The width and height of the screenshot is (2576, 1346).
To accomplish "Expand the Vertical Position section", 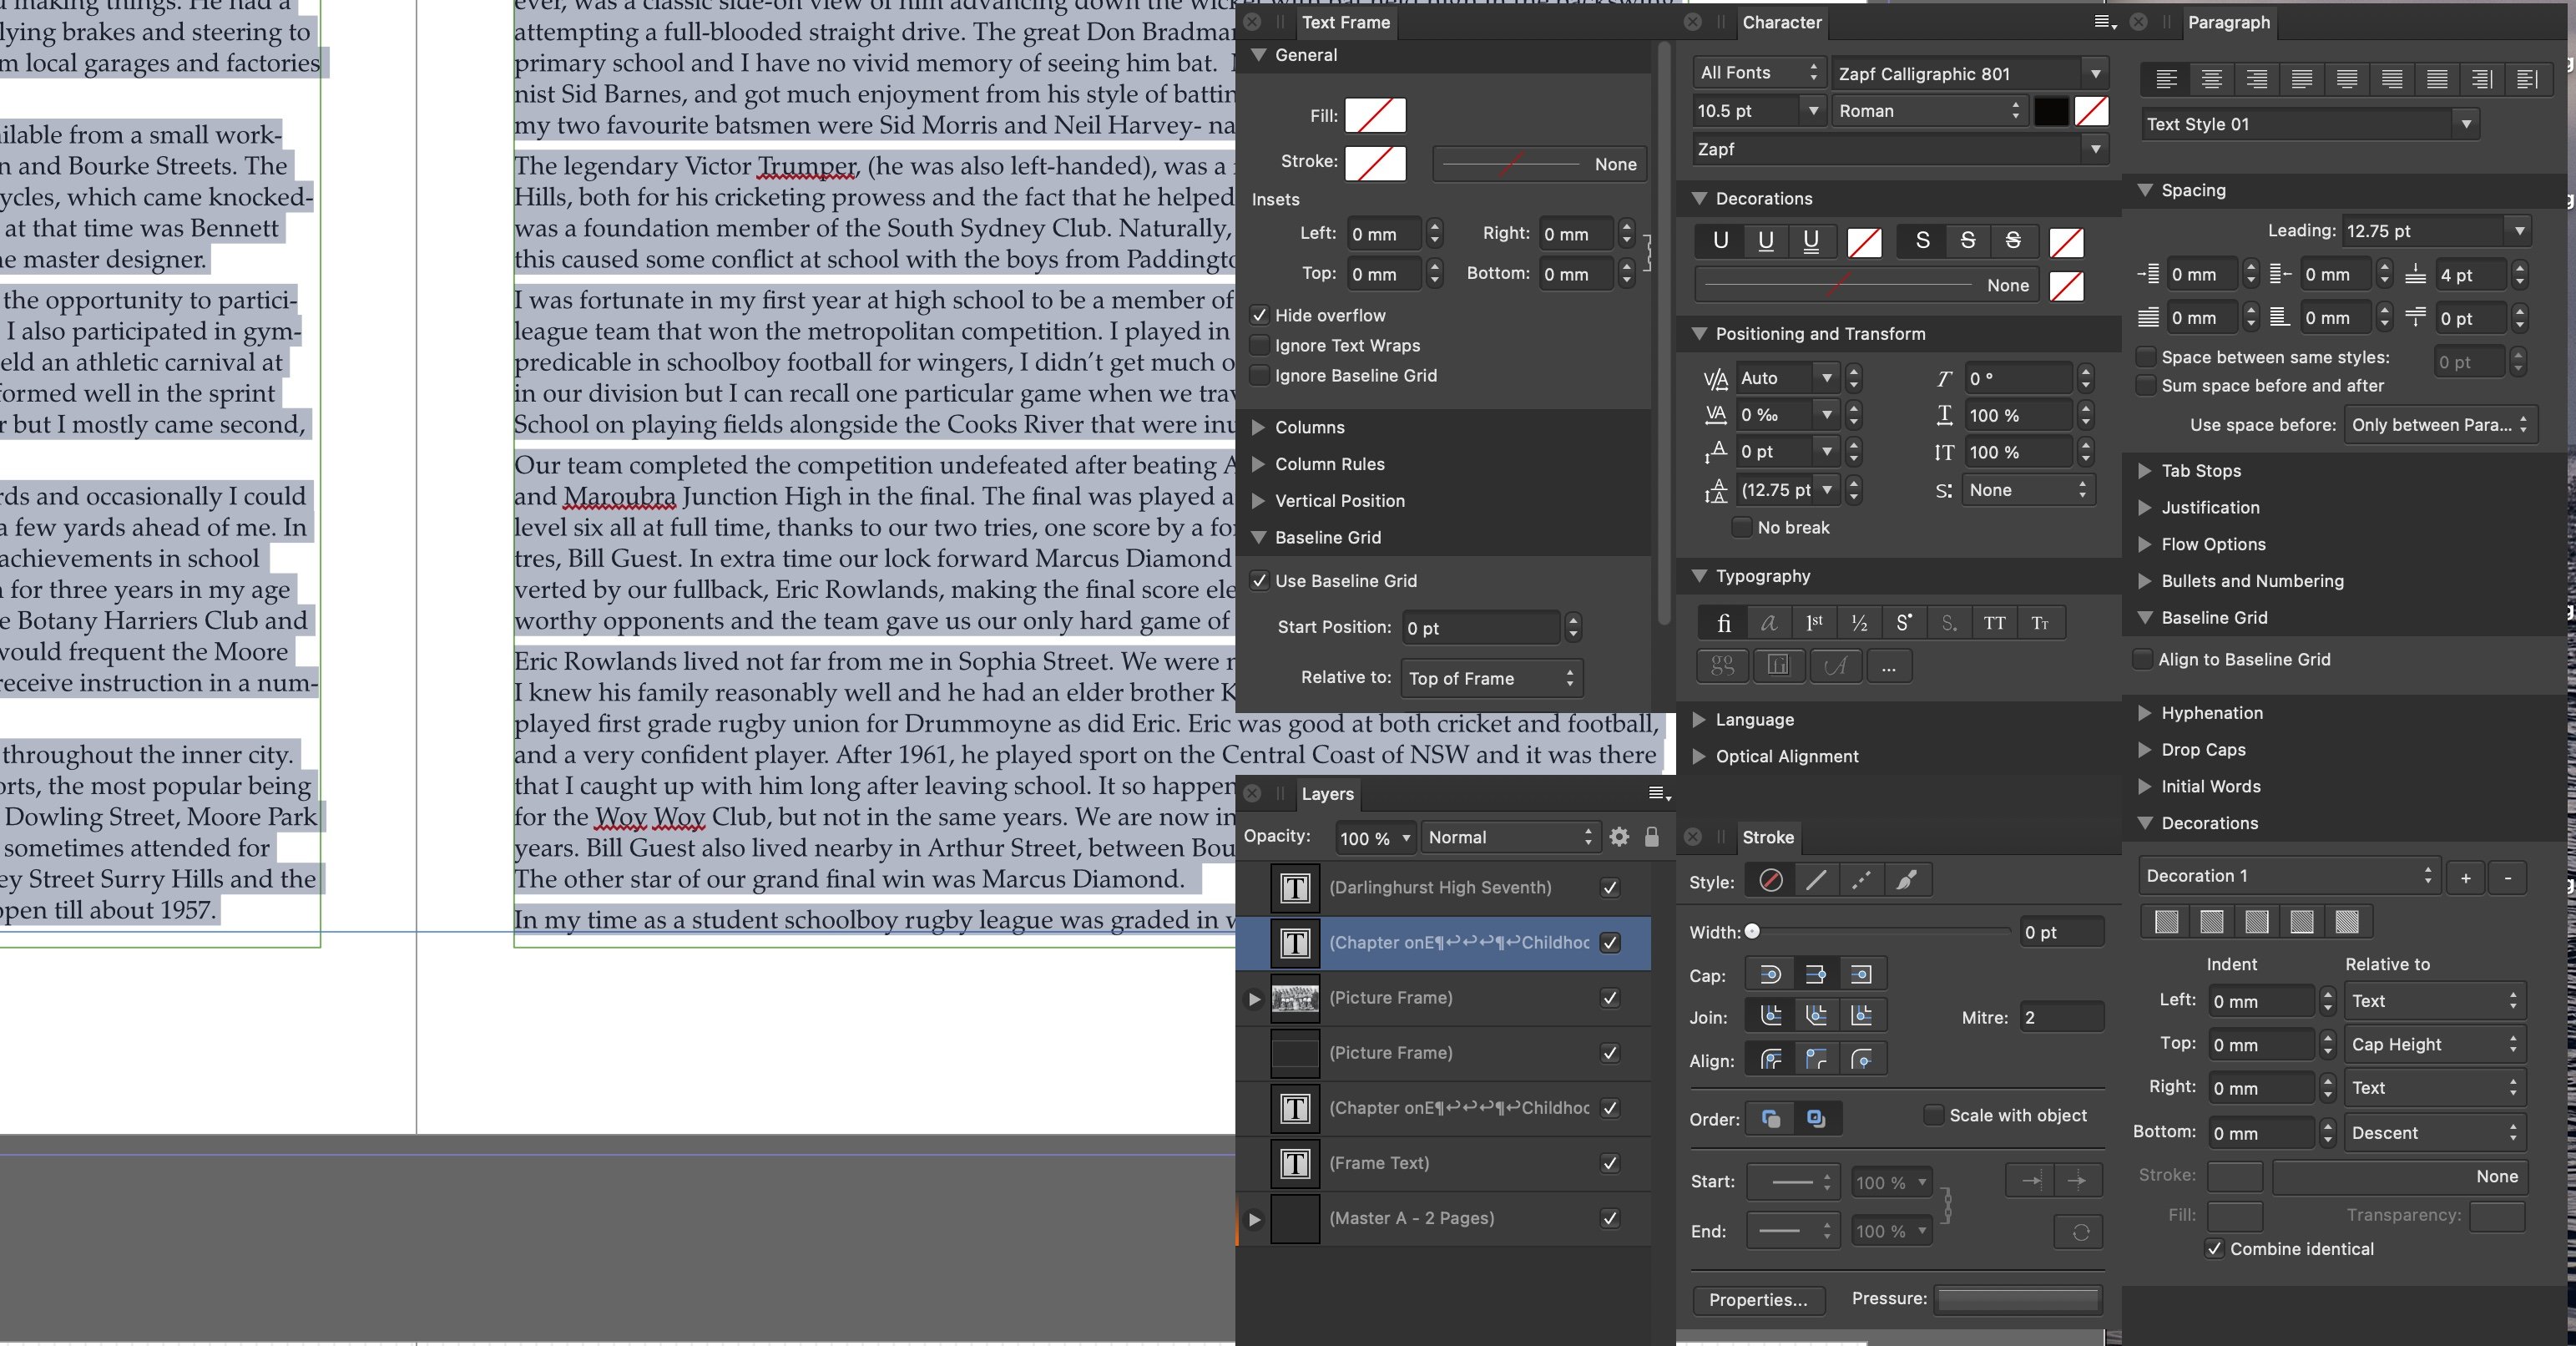I will click(x=1259, y=501).
